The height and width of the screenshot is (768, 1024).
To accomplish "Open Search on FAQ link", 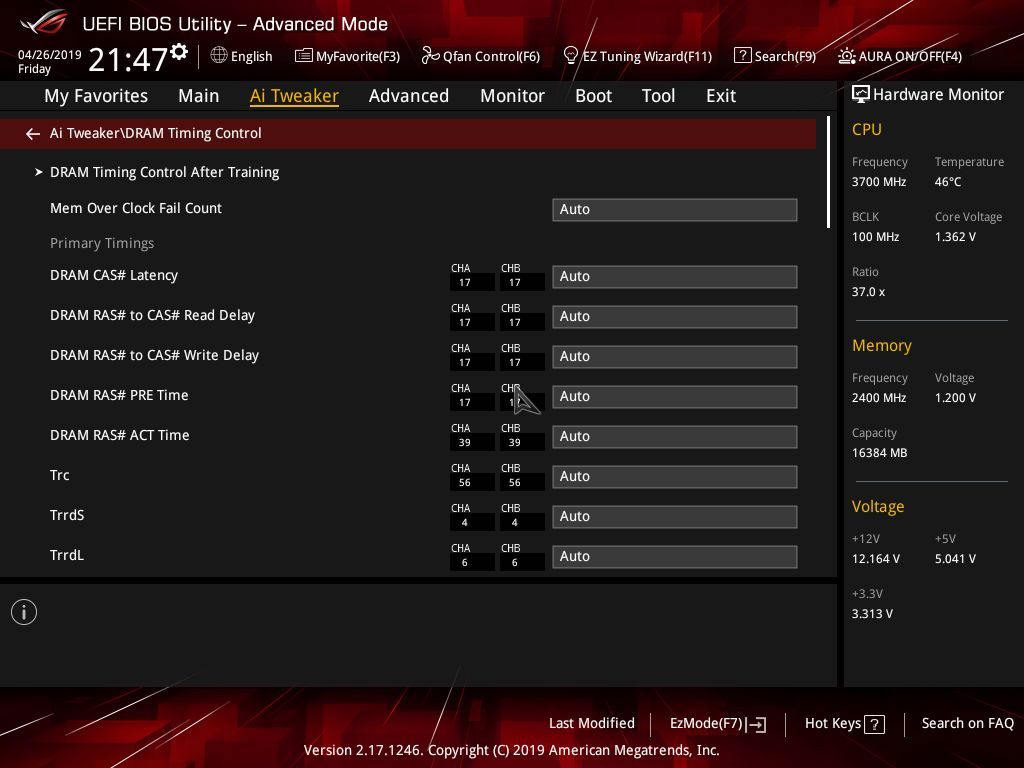I will [967, 723].
